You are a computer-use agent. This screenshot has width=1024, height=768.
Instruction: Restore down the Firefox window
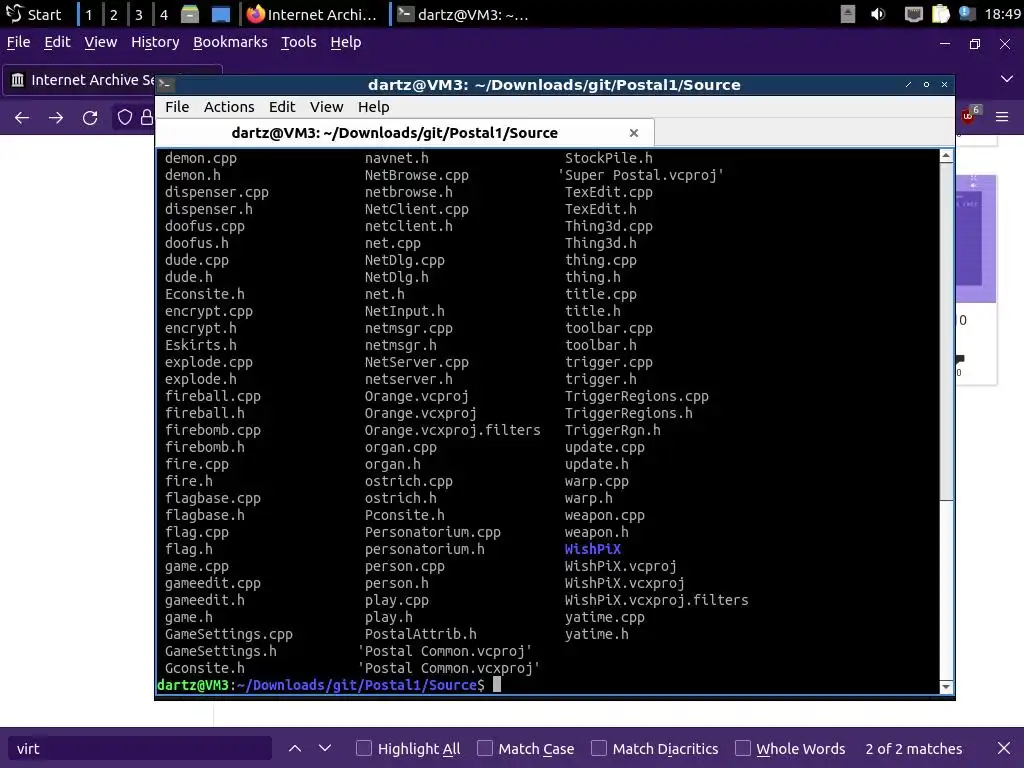pos(974,44)
